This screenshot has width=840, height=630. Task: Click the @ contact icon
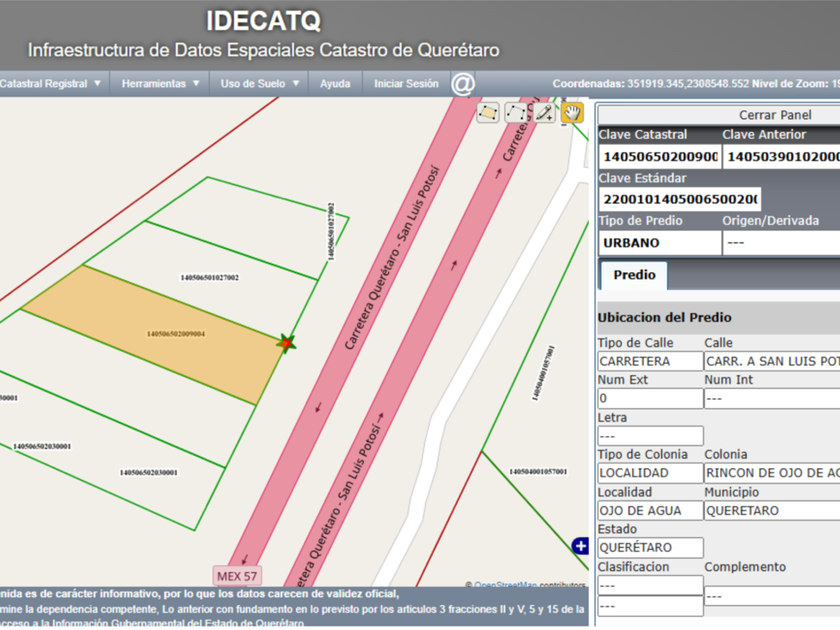point(462,84)
